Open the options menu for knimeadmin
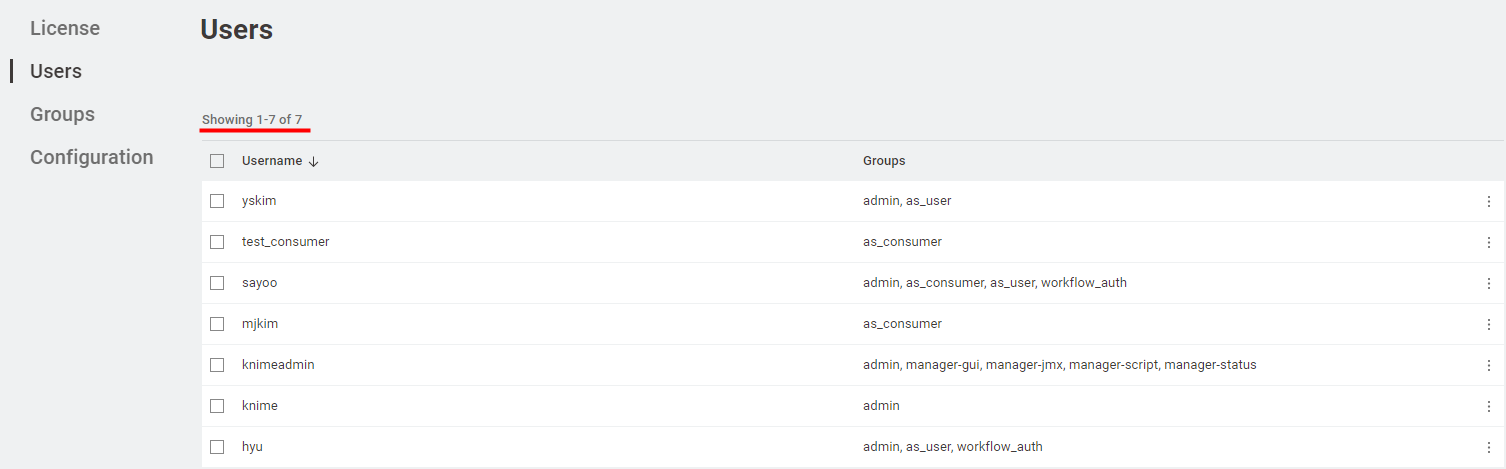This screenshot has width=1506, height=469. tap(1488, 365)
